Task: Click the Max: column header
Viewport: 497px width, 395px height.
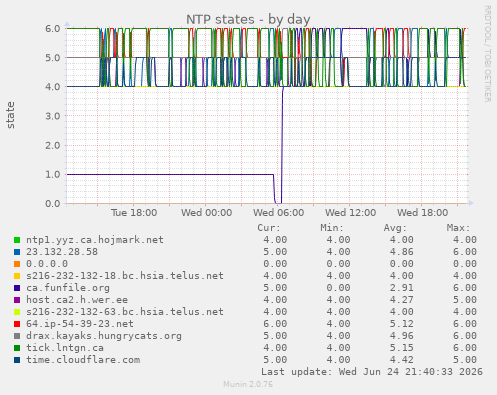Action: click(458, 228)
